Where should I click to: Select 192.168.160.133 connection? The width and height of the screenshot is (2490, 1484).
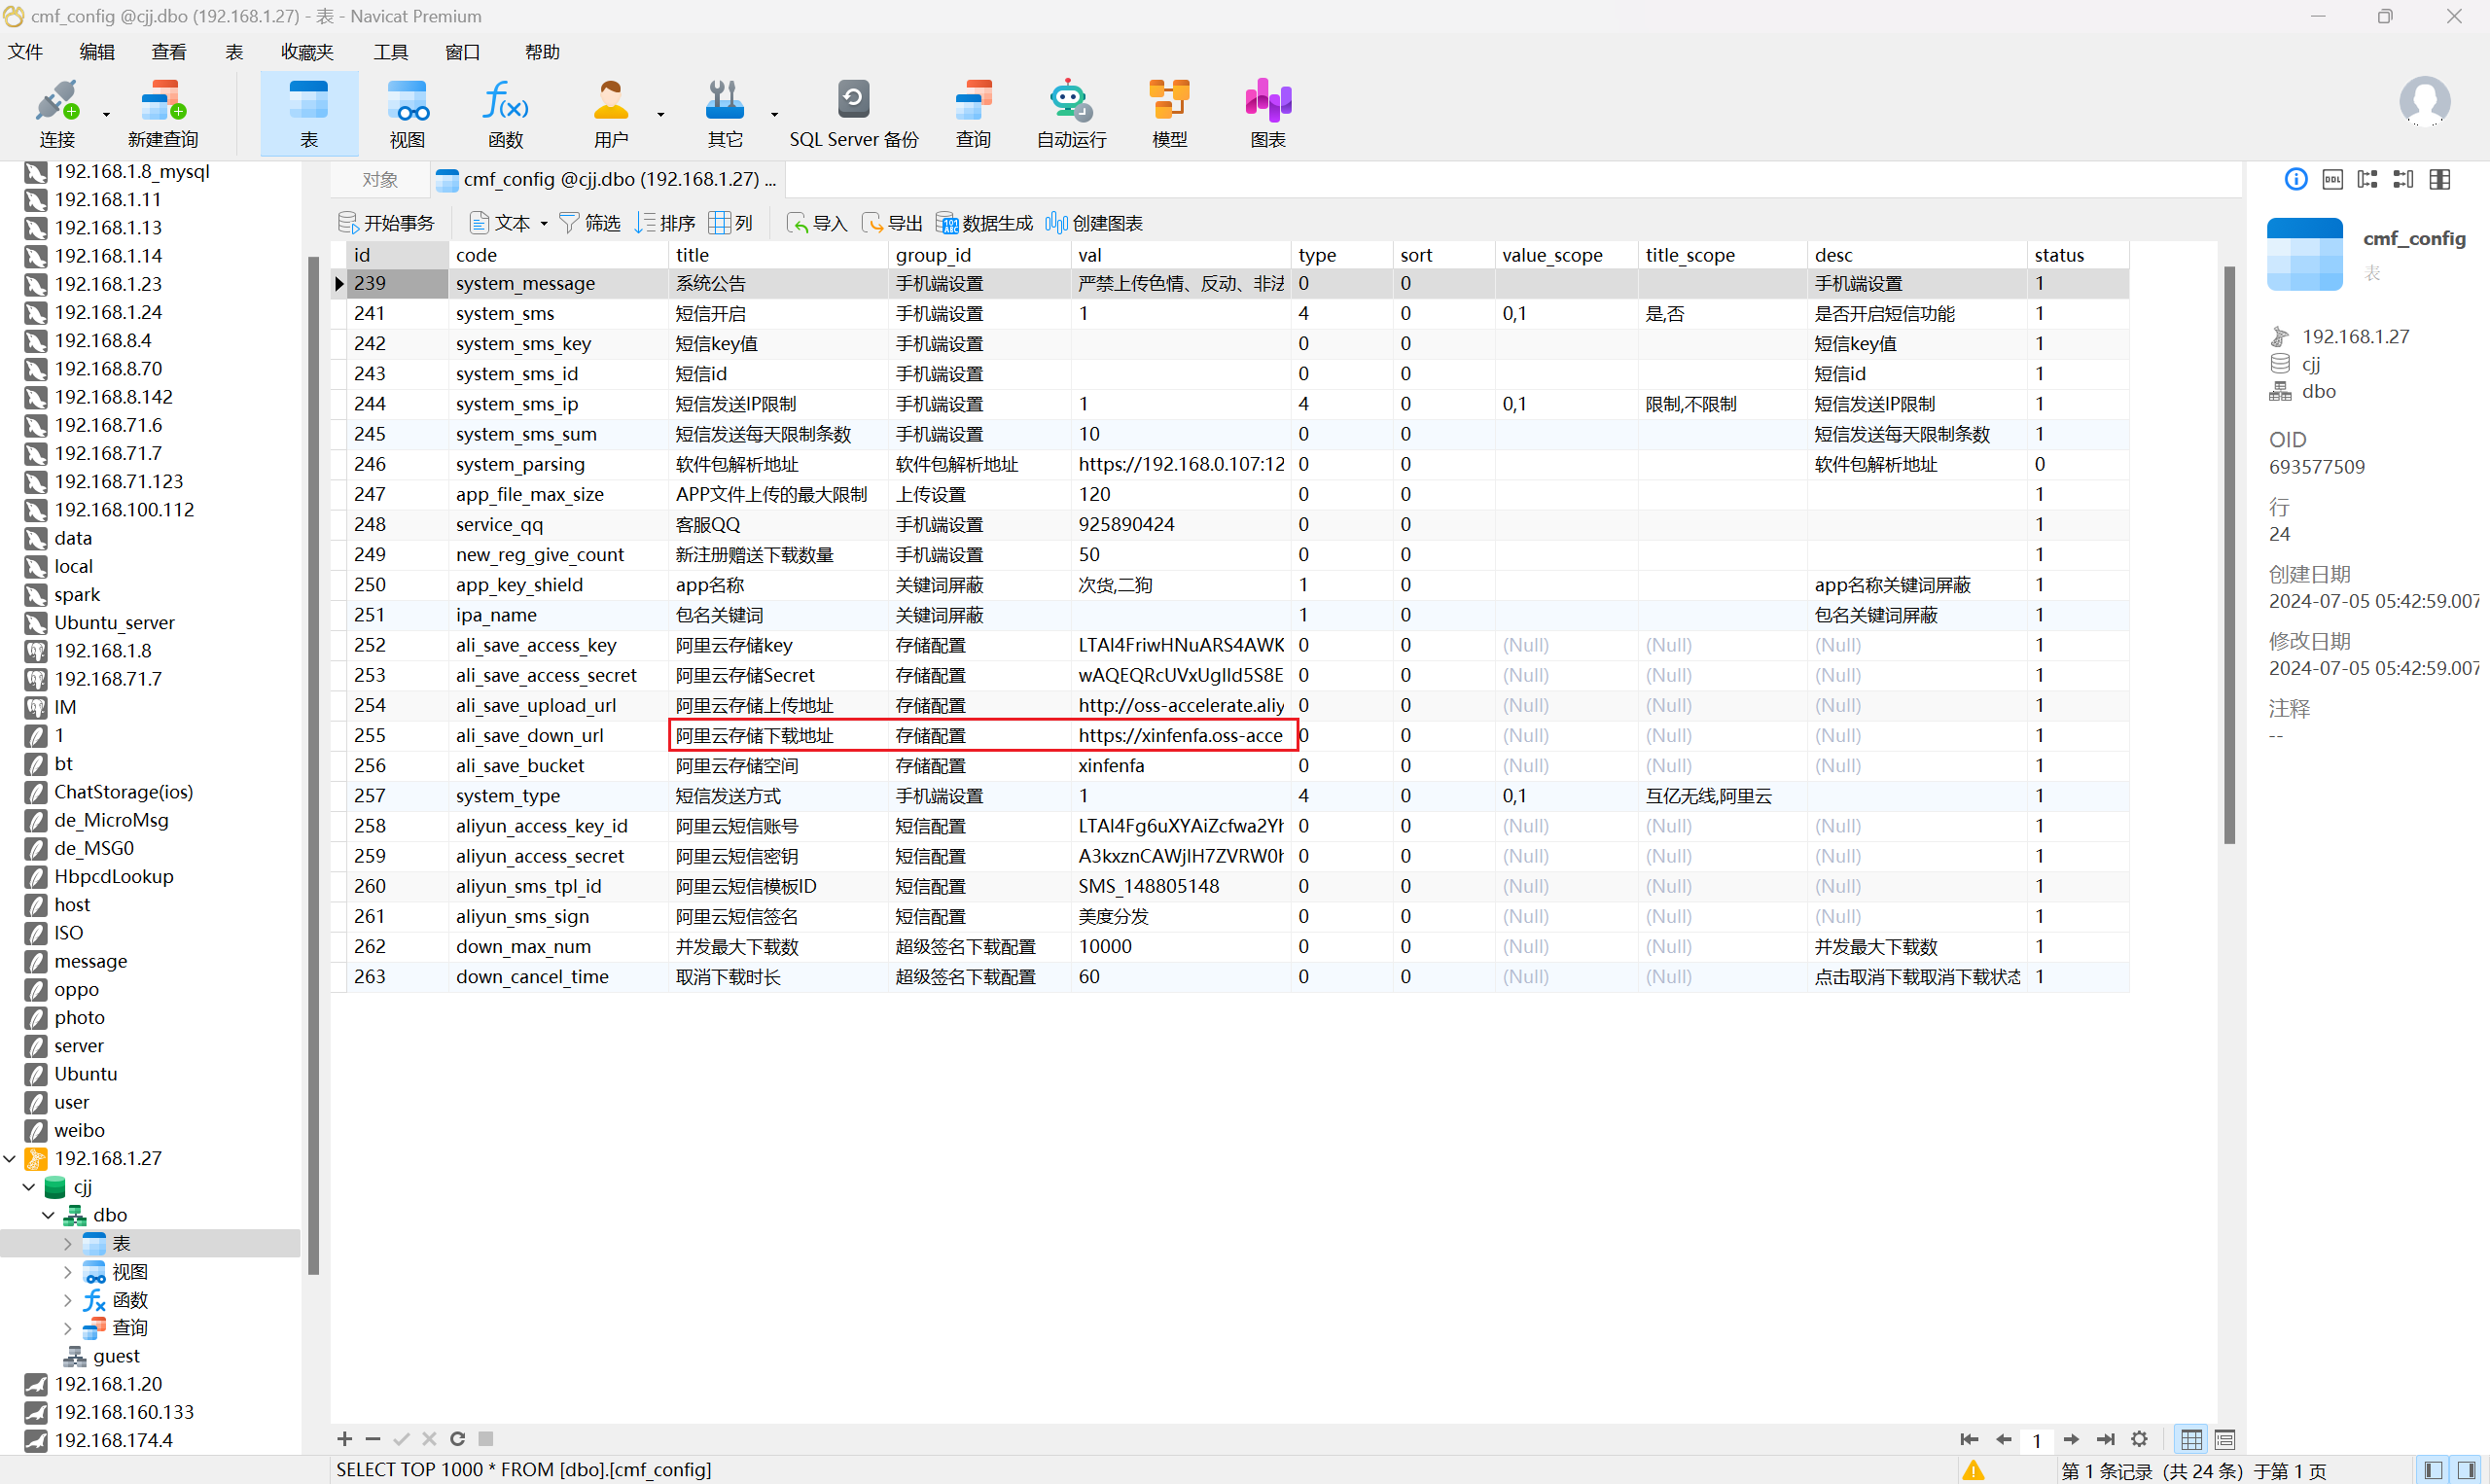[x=124, y=1412]
